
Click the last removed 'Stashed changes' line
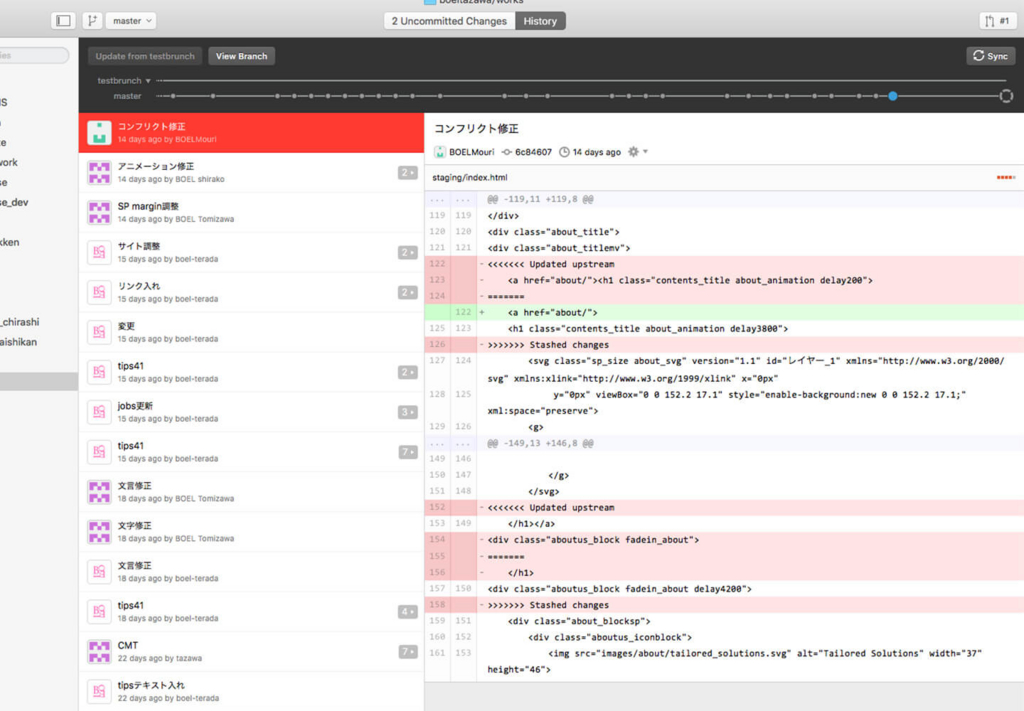724,605
